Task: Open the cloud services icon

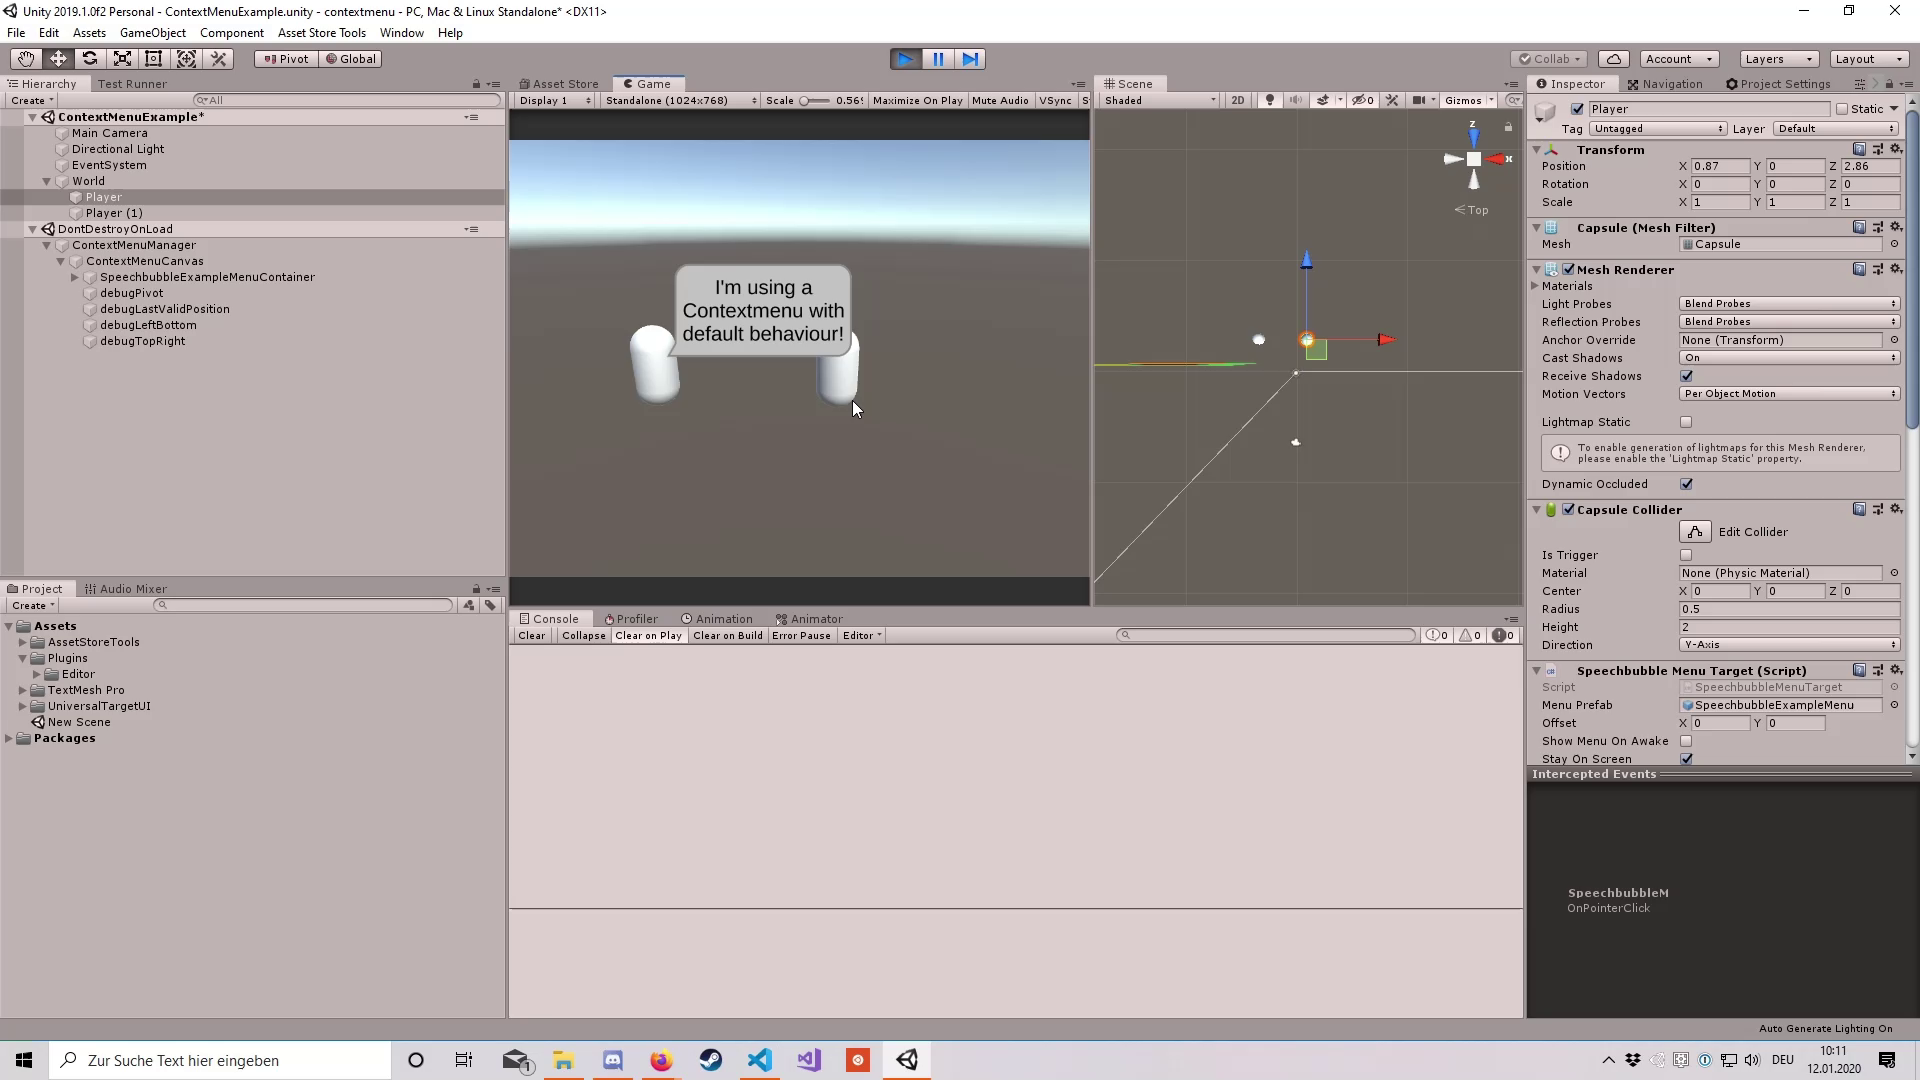Action: point(1614,59)
